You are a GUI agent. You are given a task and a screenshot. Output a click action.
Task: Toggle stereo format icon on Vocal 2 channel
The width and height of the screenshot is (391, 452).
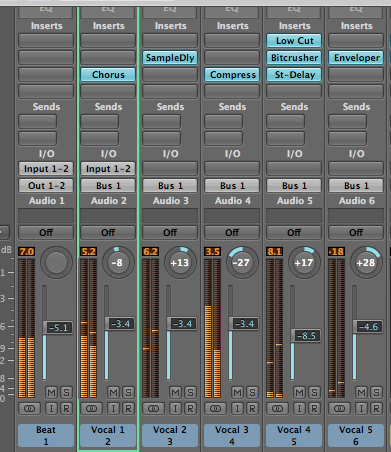153,408
